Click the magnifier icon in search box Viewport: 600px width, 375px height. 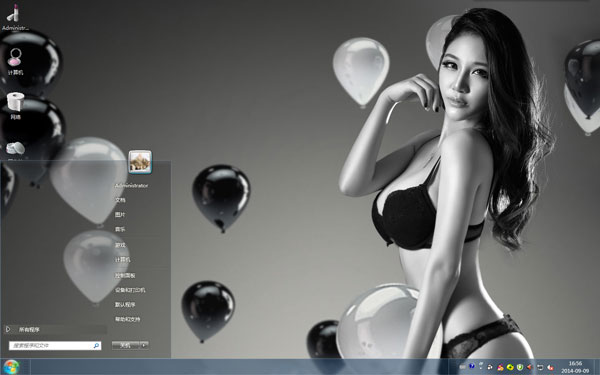tap(96, 346)
